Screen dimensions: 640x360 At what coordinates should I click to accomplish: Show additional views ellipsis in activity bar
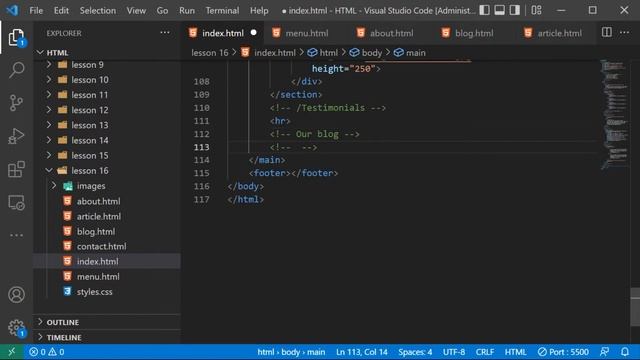(16, 235)
